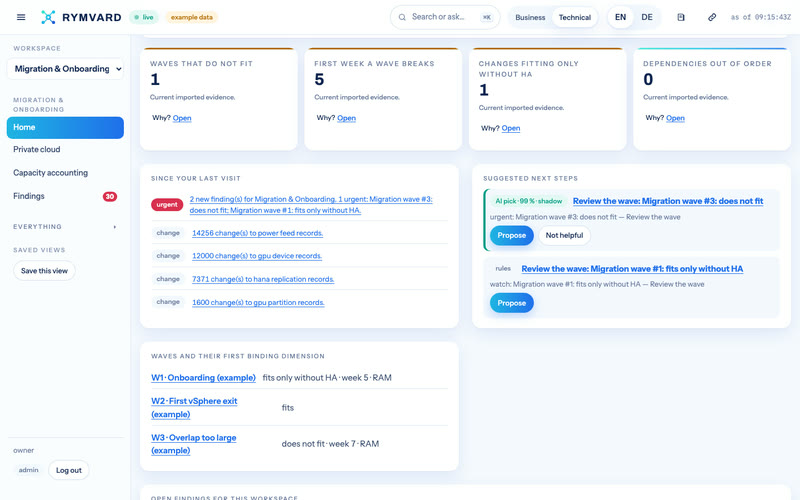Viewport: 800px width, 500px height.
Task: Open Why link for Waves that do not fit
Action: pyautogui.click(x=182, y=118)
